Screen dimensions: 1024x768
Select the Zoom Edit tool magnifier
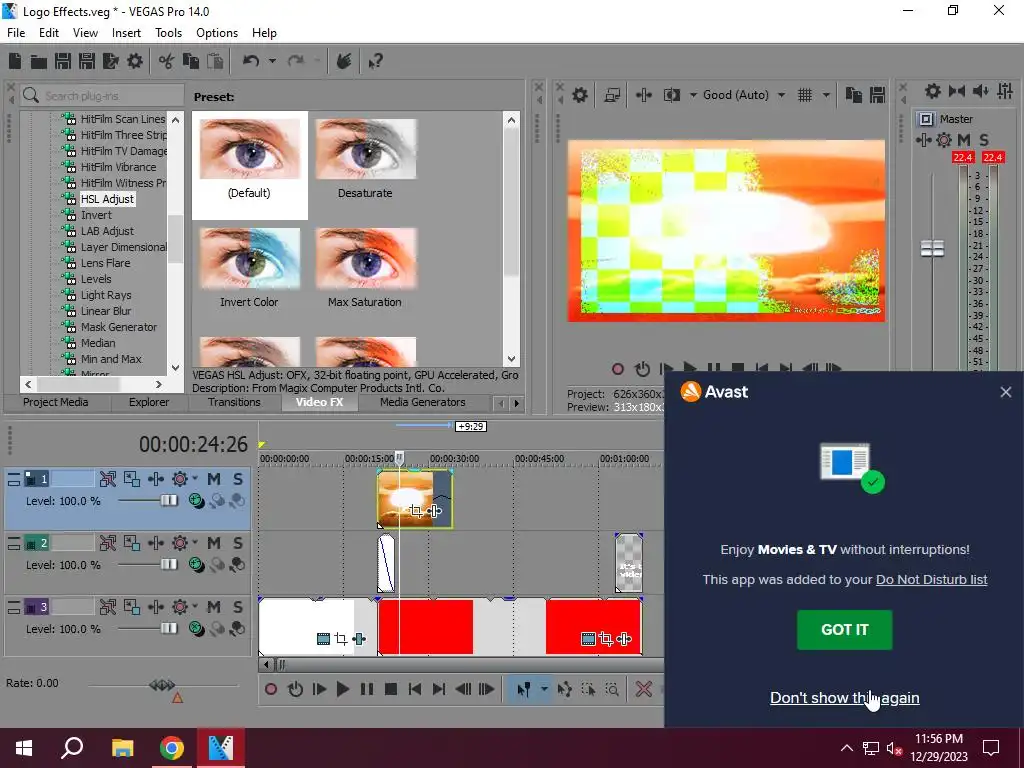point(612,689)
